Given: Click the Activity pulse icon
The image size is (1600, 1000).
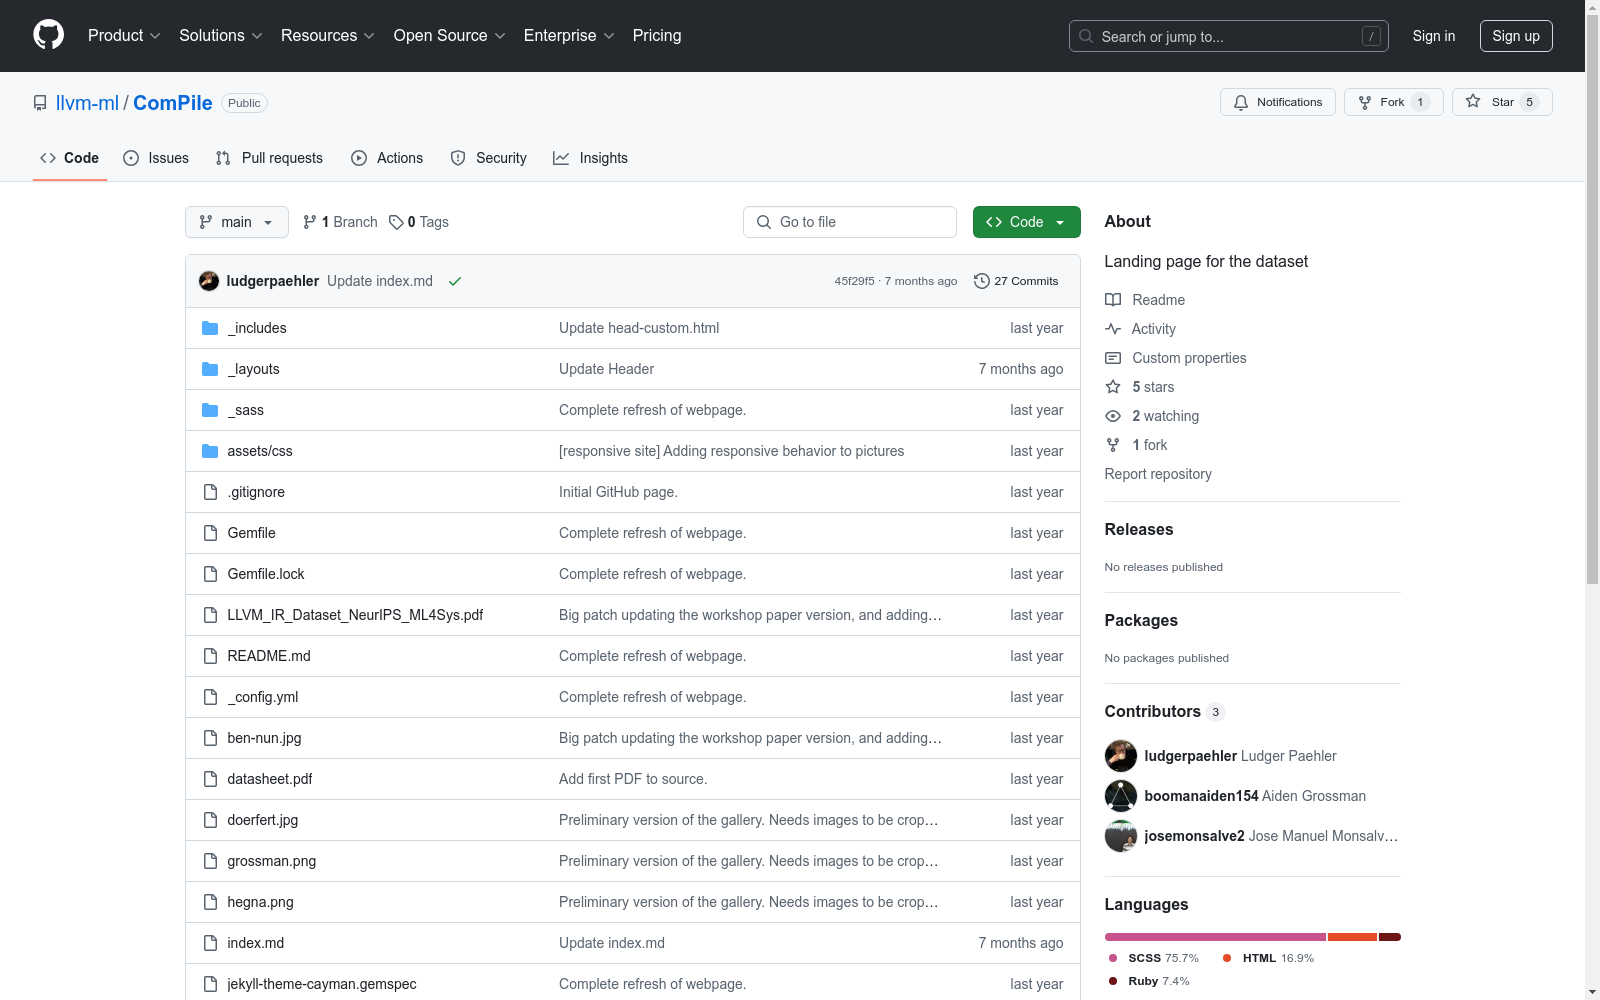Looking at the screenshot, I should tap(1113, 329).
